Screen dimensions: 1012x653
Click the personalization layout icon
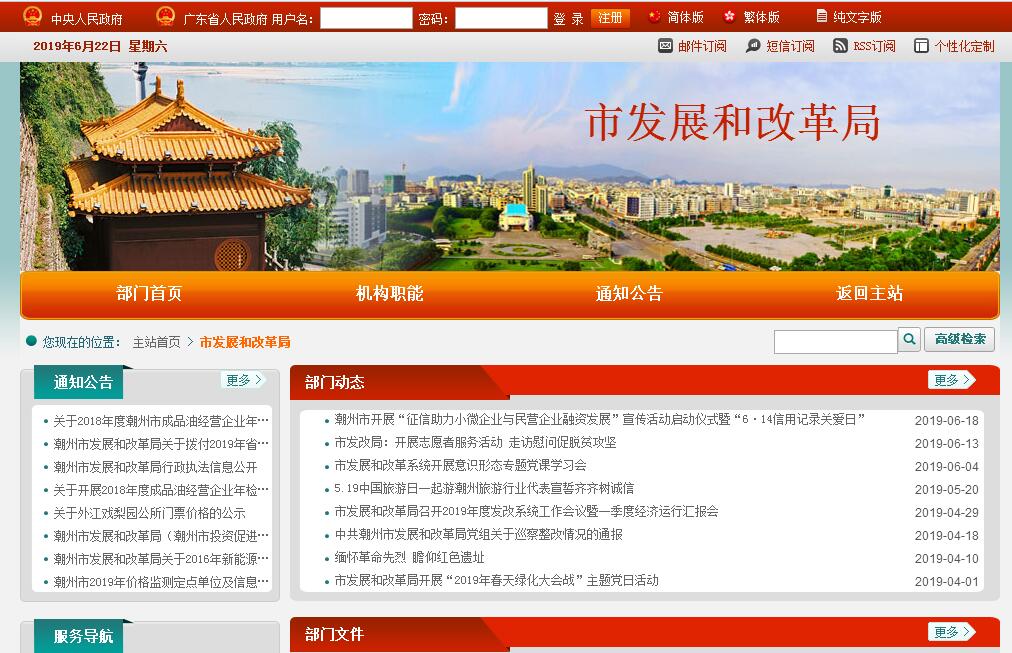pos(921,46)
